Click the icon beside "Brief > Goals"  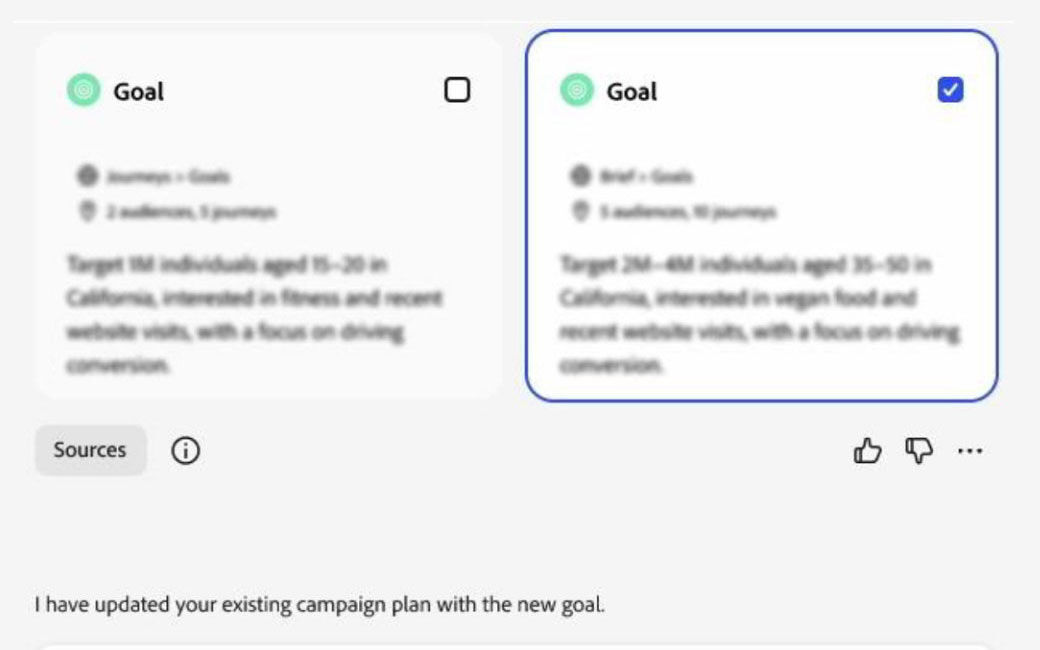pyautogui.click(x=580, y=177)
